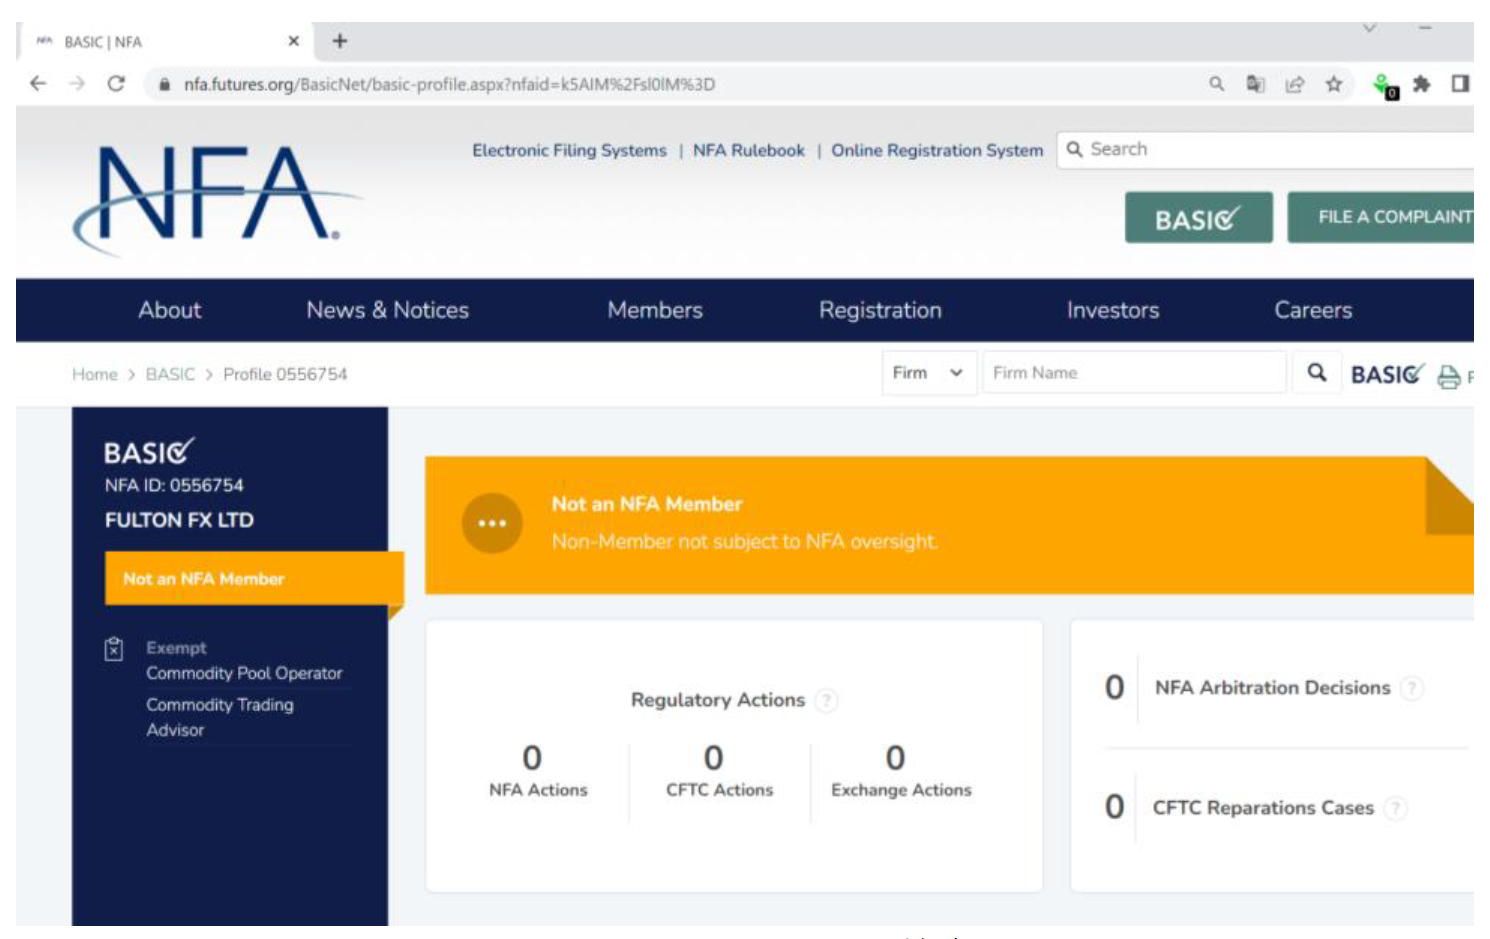Click the firm search magnifier icon

(1316, 373)
